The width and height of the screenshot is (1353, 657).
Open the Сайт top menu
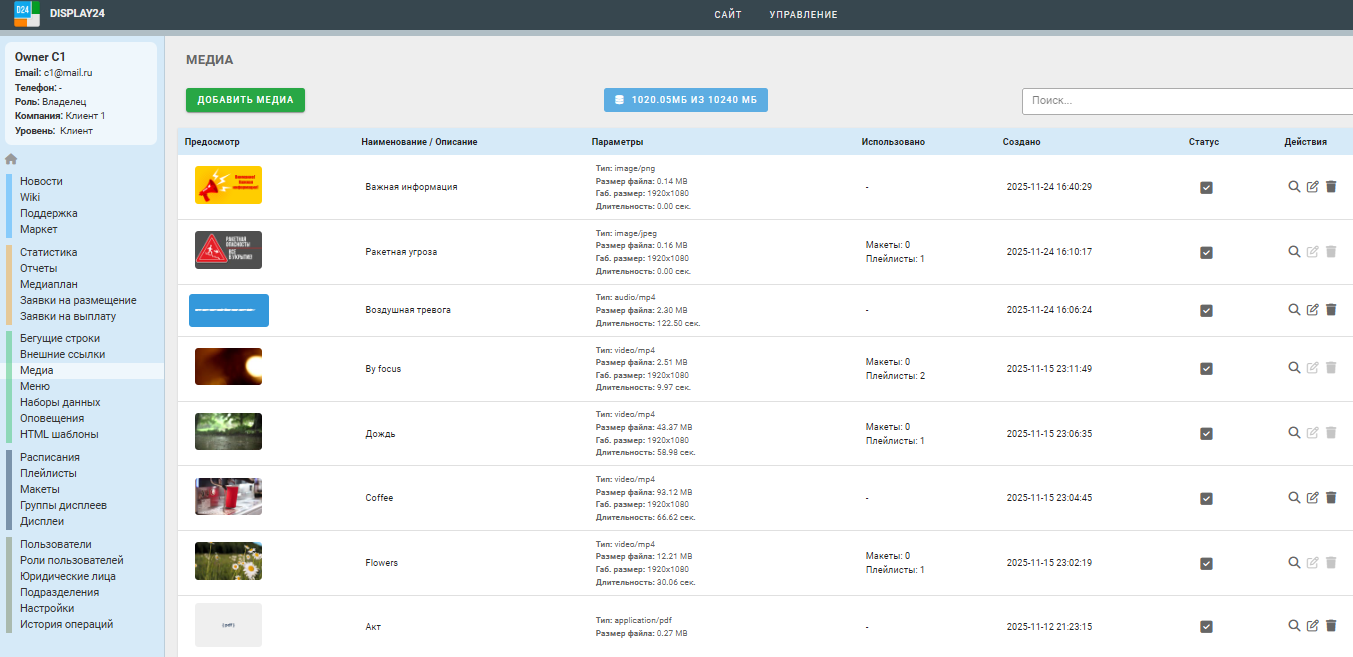[728, 15]
